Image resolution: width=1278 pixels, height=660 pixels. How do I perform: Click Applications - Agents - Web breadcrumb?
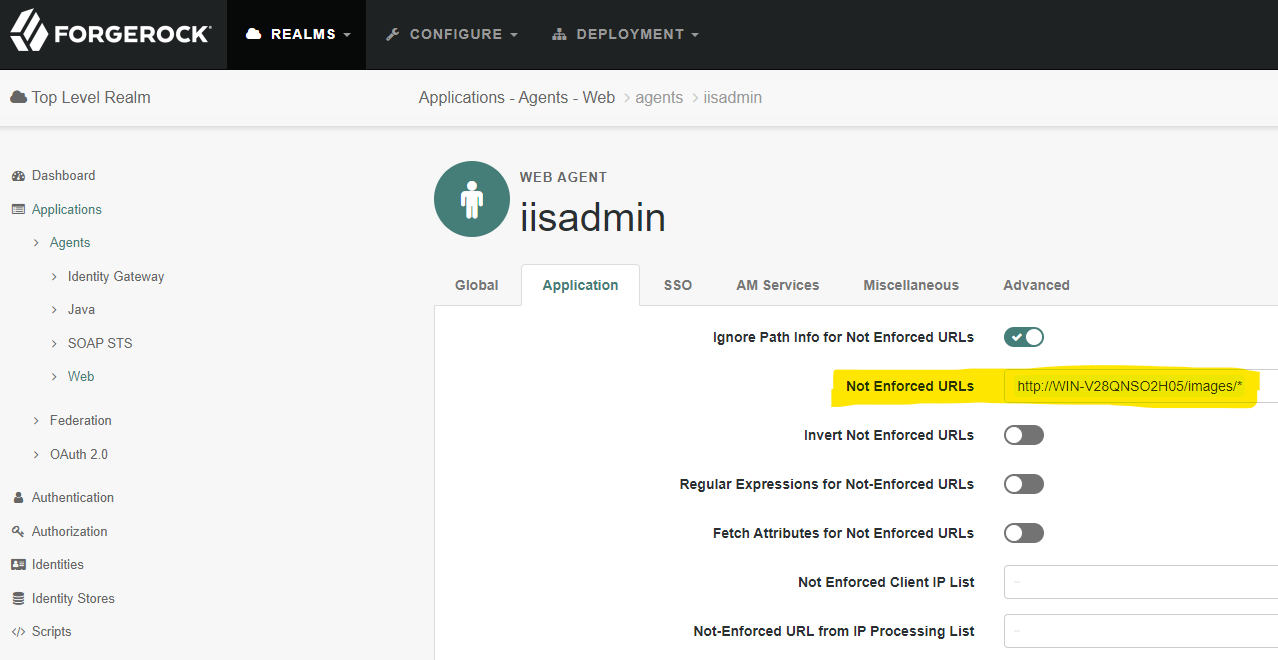(517, 97)
